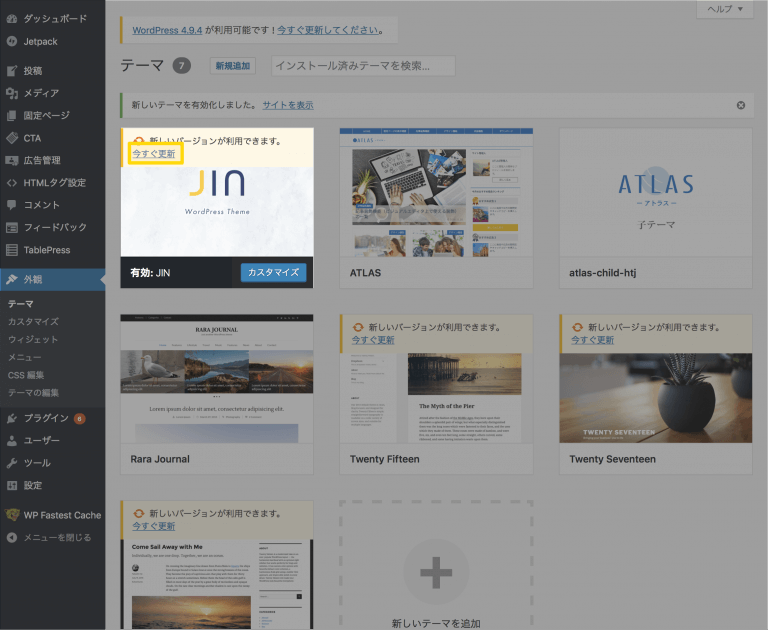Open テーマの編集 submenu item

33,392
